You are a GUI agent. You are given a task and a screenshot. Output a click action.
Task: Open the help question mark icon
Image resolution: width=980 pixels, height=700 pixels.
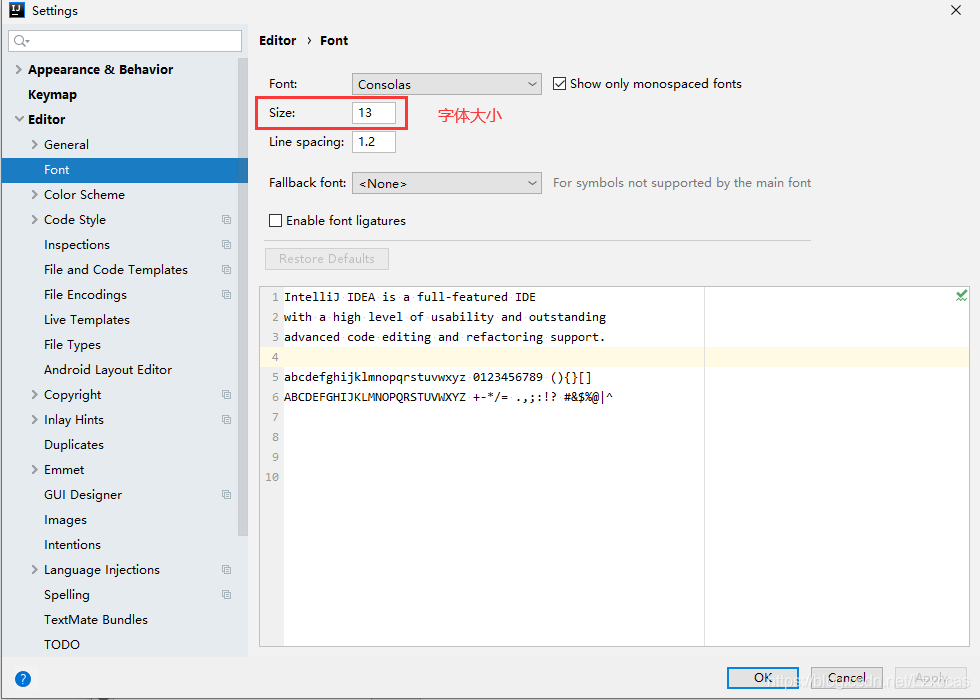coord(22,679)
